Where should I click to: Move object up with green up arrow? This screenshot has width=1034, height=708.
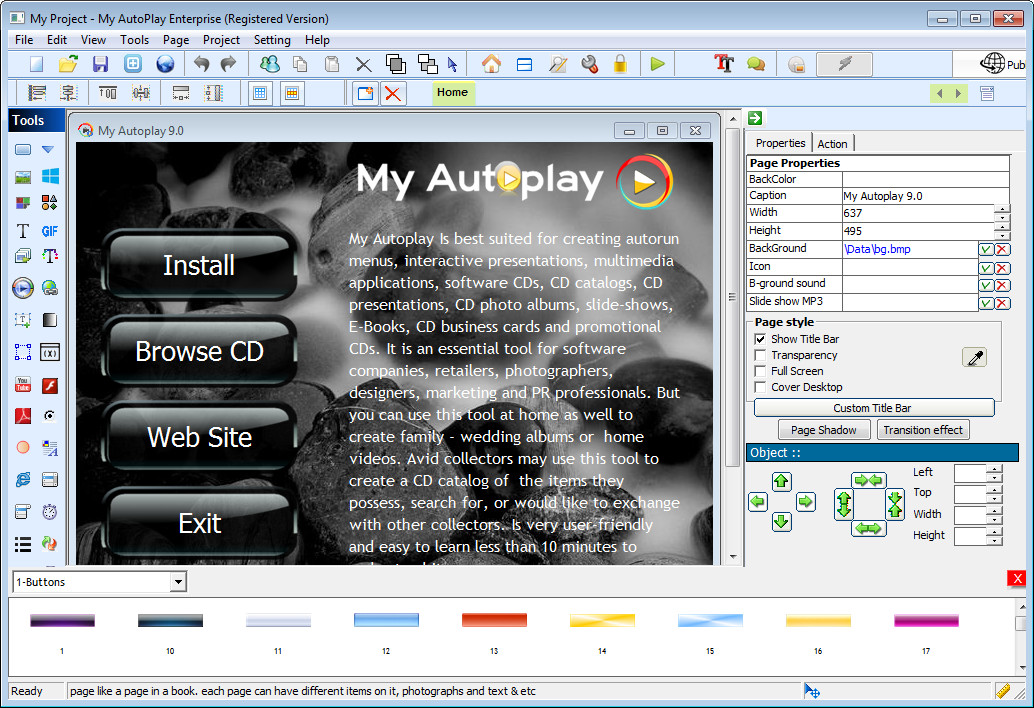(781, 481)
